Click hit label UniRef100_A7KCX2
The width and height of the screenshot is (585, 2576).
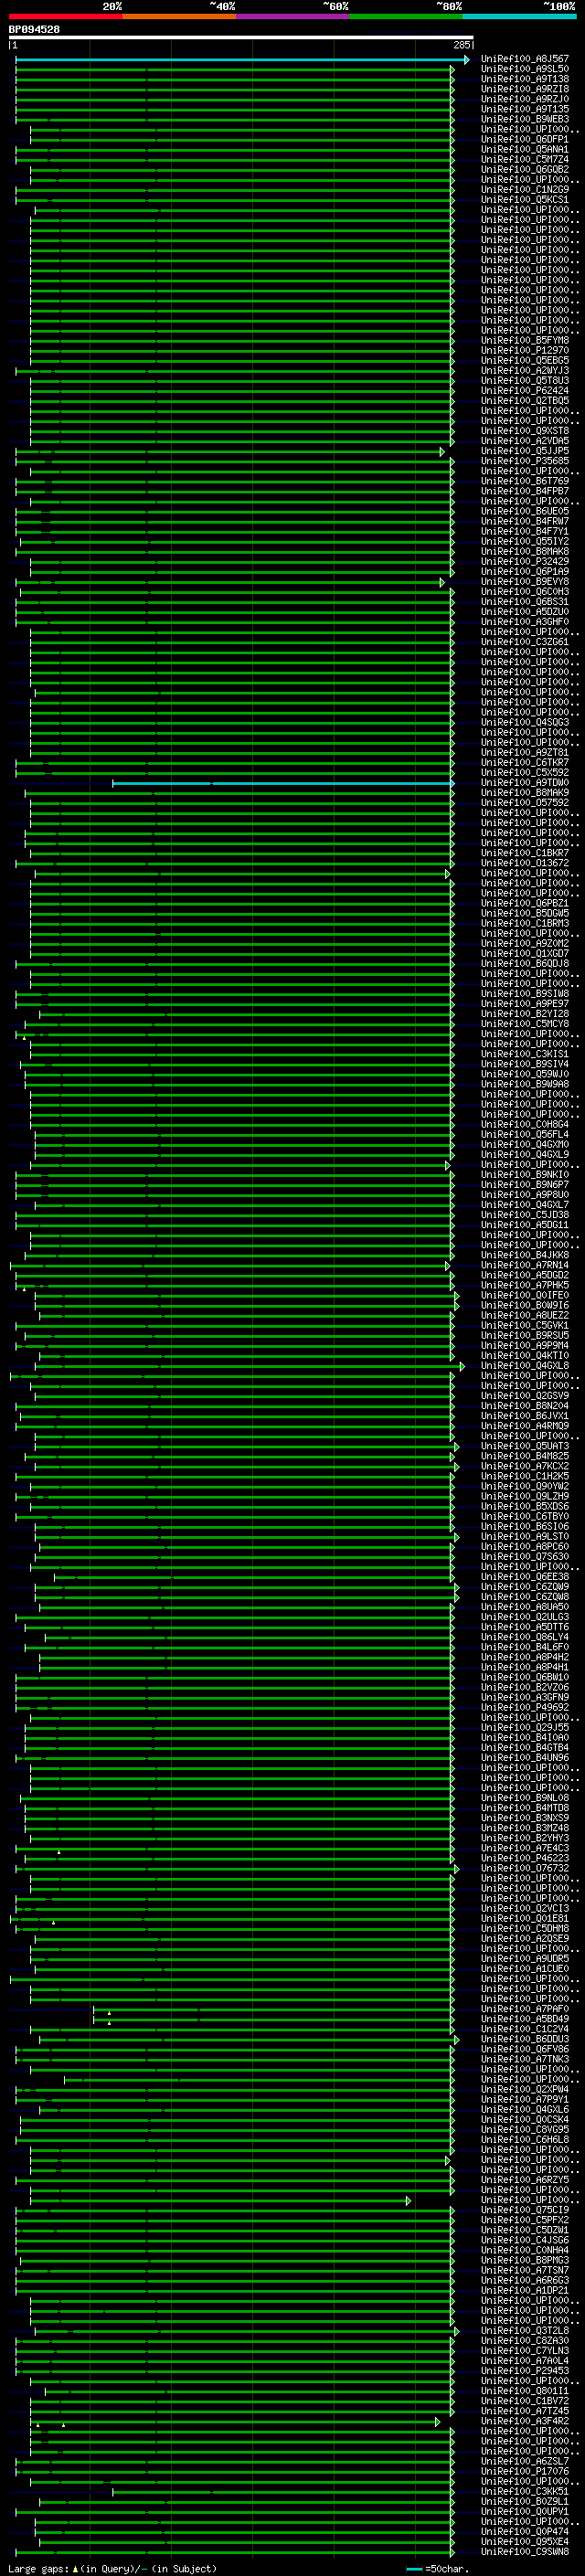point(525,1466)
